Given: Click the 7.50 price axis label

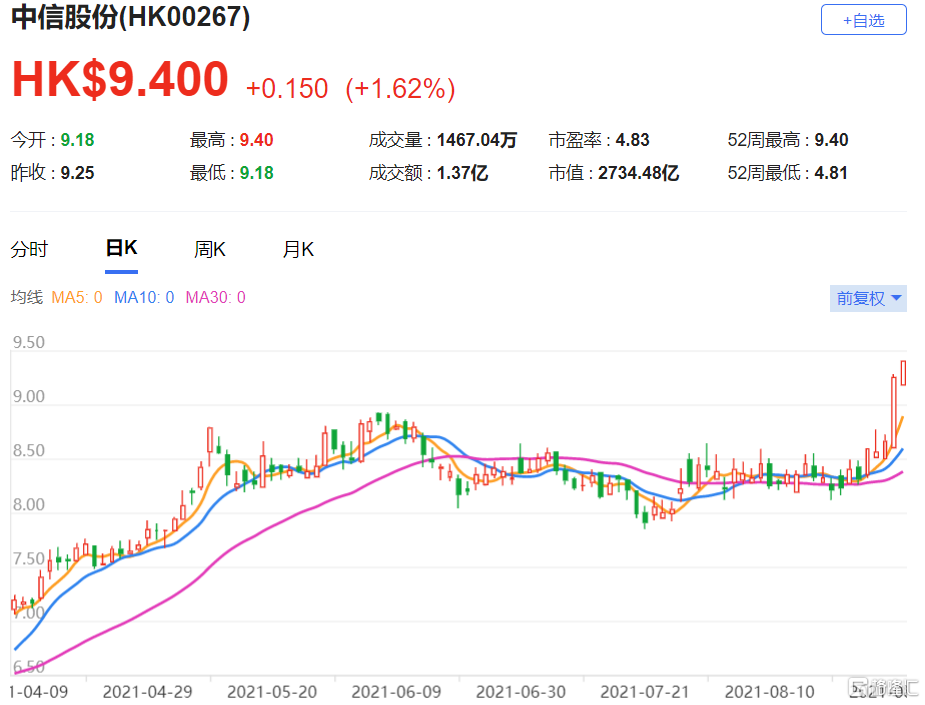Looking at the screenshot, I should (29, 559).
